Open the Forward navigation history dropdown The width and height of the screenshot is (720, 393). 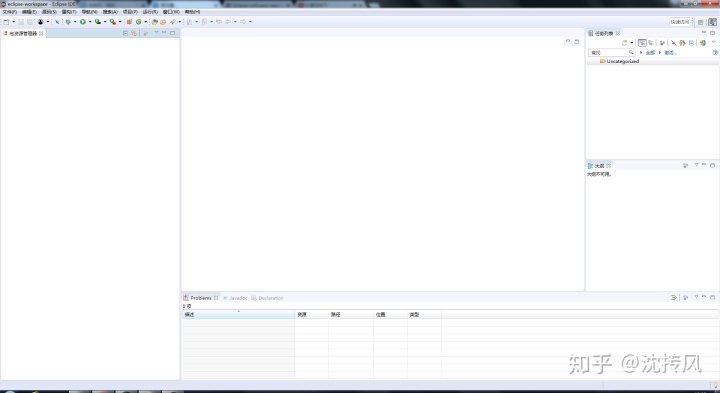[250, 22]
